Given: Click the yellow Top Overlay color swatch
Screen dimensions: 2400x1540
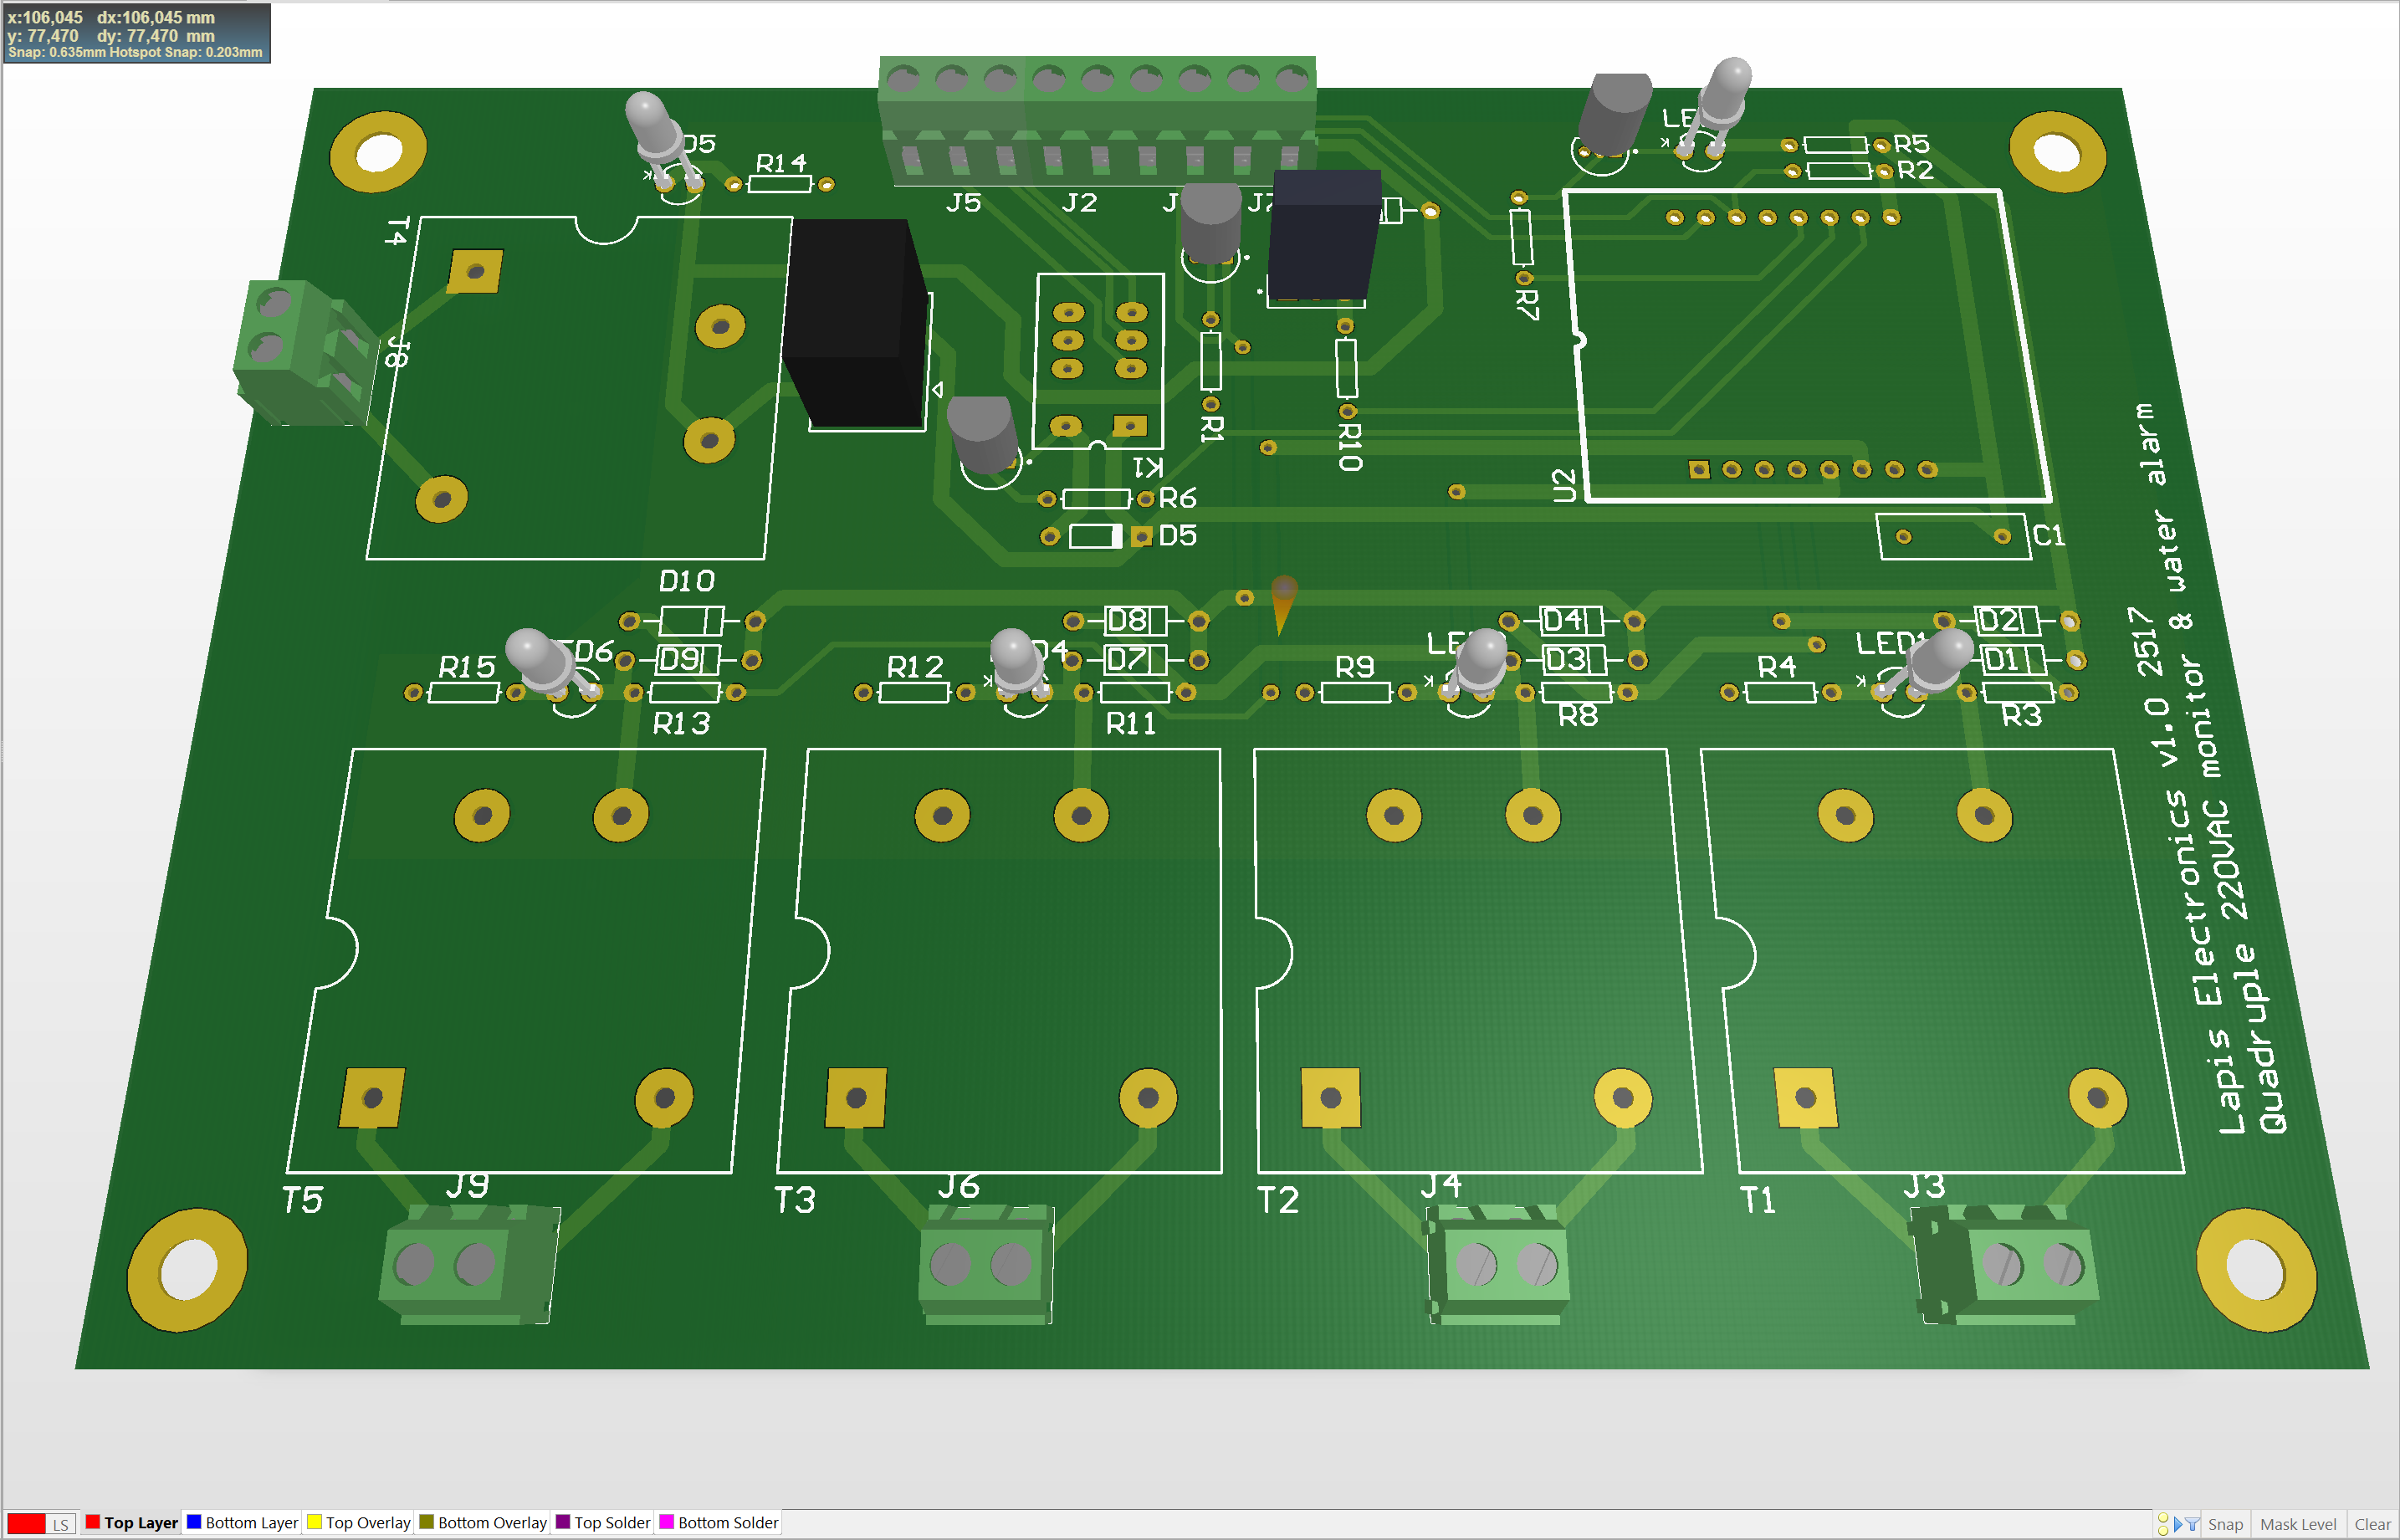Looking at the screenshot, I should [314, 1522].
